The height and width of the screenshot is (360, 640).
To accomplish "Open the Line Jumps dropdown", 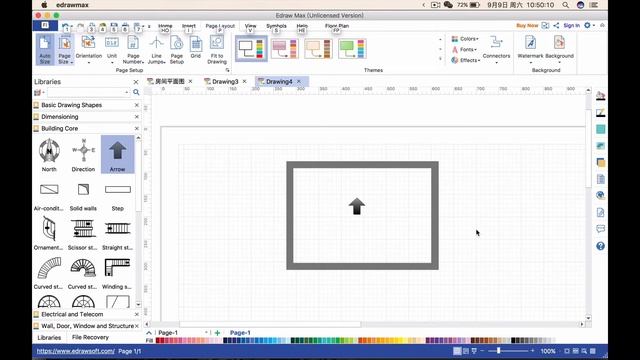I will (x=156, y=50).
